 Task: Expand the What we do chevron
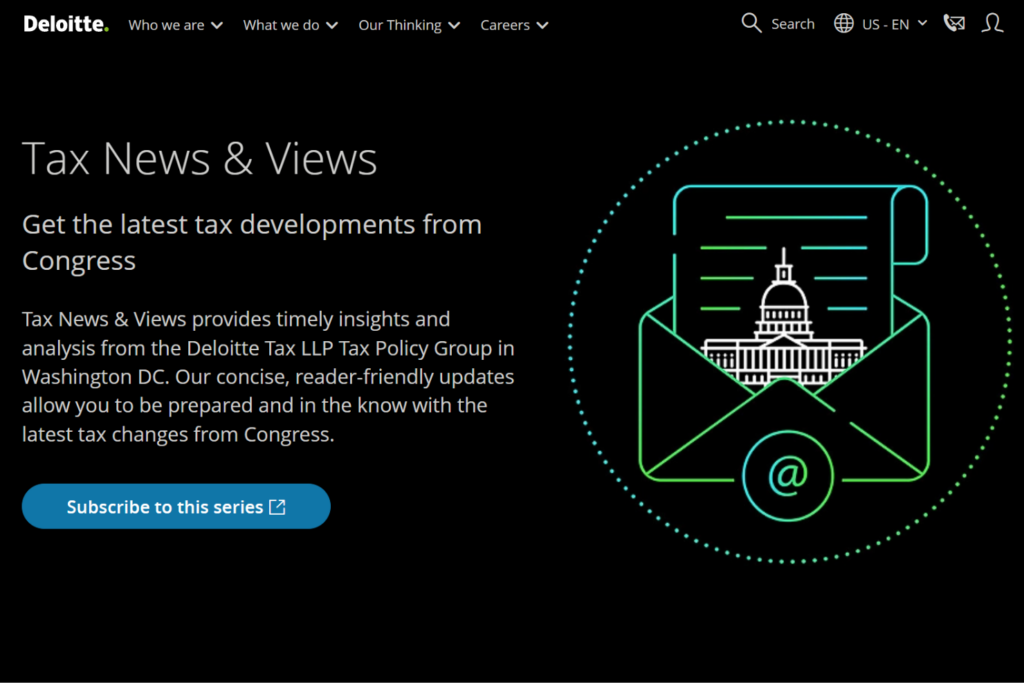(332, 25)
